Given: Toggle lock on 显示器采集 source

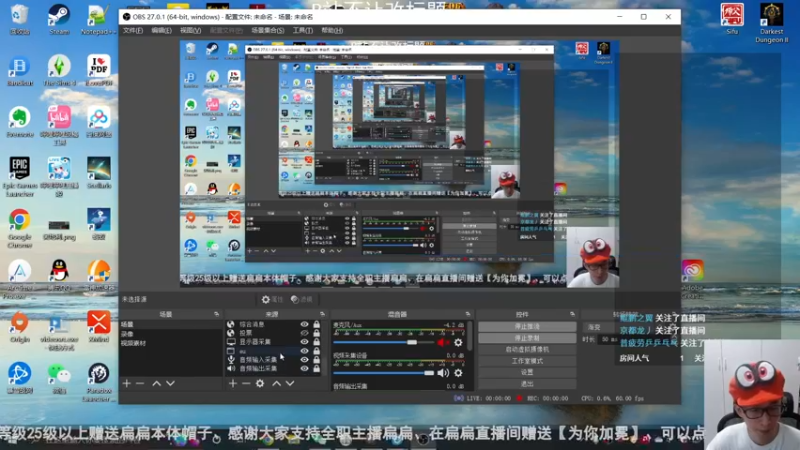Looking at the screenshot, I should point(317,342).
